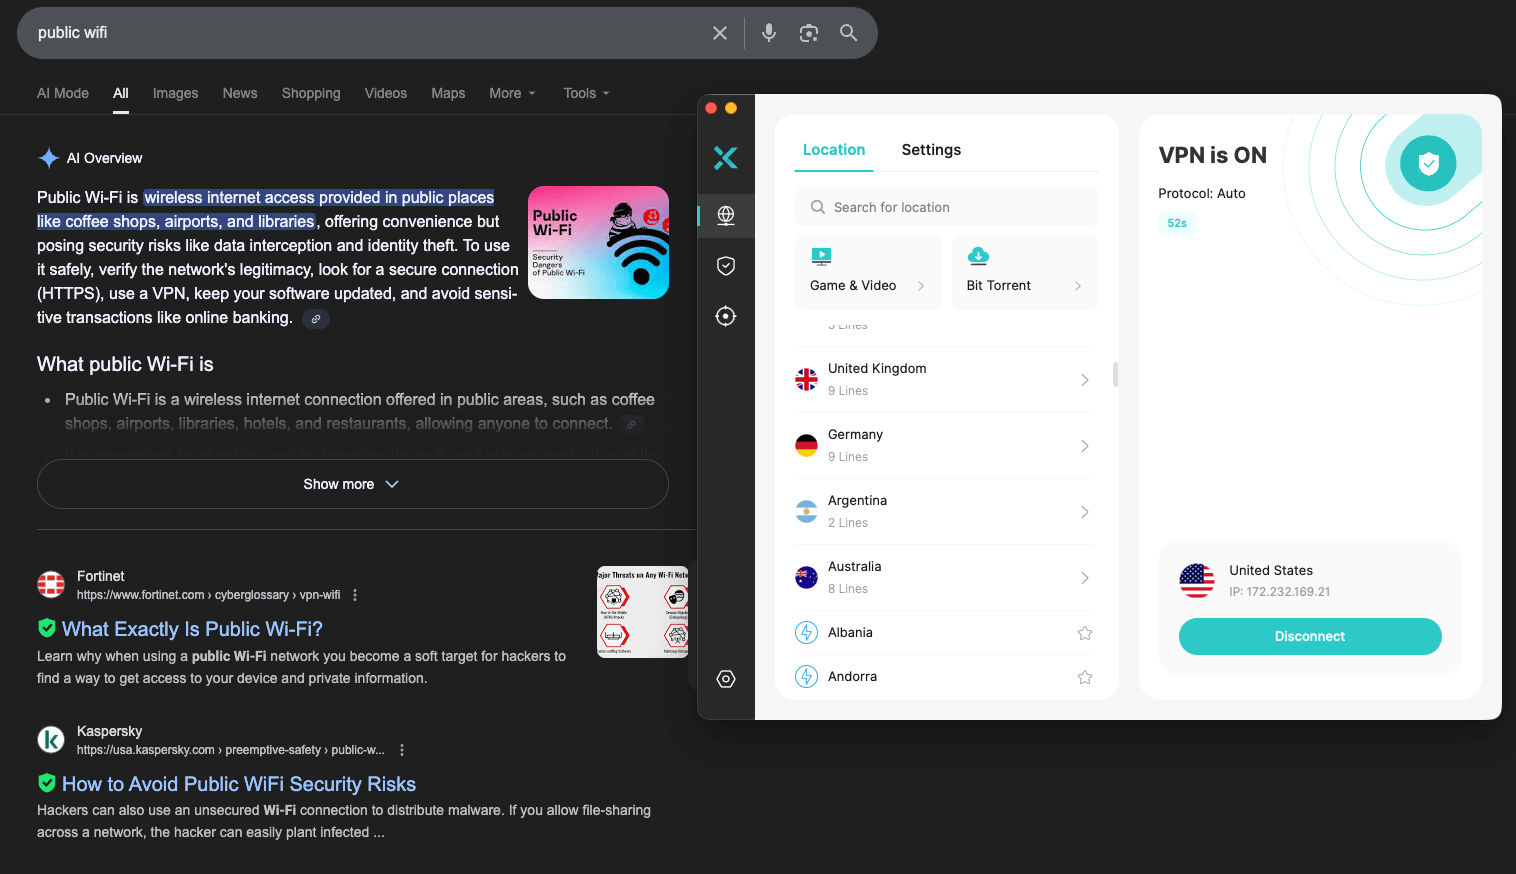
Task: Open 'What Exactly Is Public Wi-Fi?' link
Action: pos(192,629)
